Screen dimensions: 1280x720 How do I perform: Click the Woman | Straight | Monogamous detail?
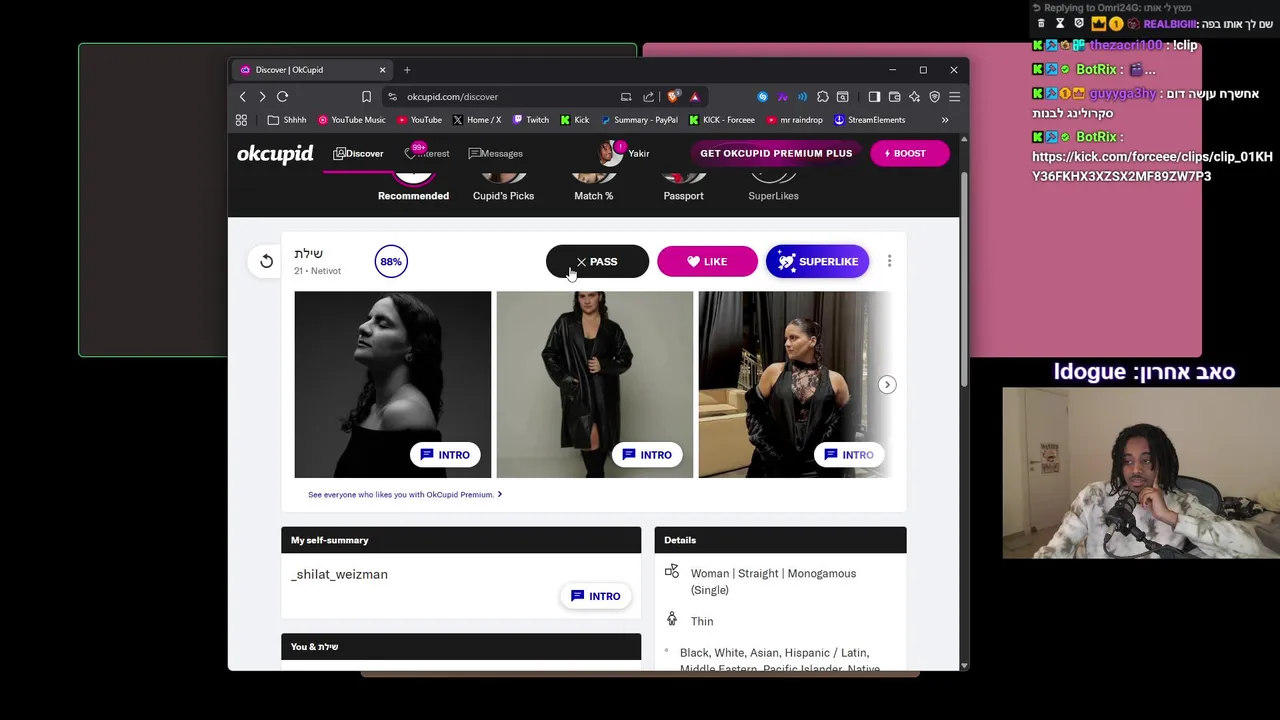(x=773, y=582)
